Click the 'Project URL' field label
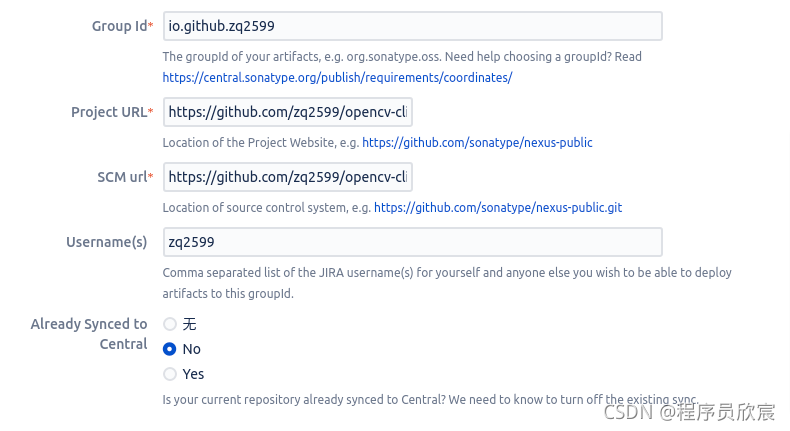790x431 pixels. pos(108,112)
